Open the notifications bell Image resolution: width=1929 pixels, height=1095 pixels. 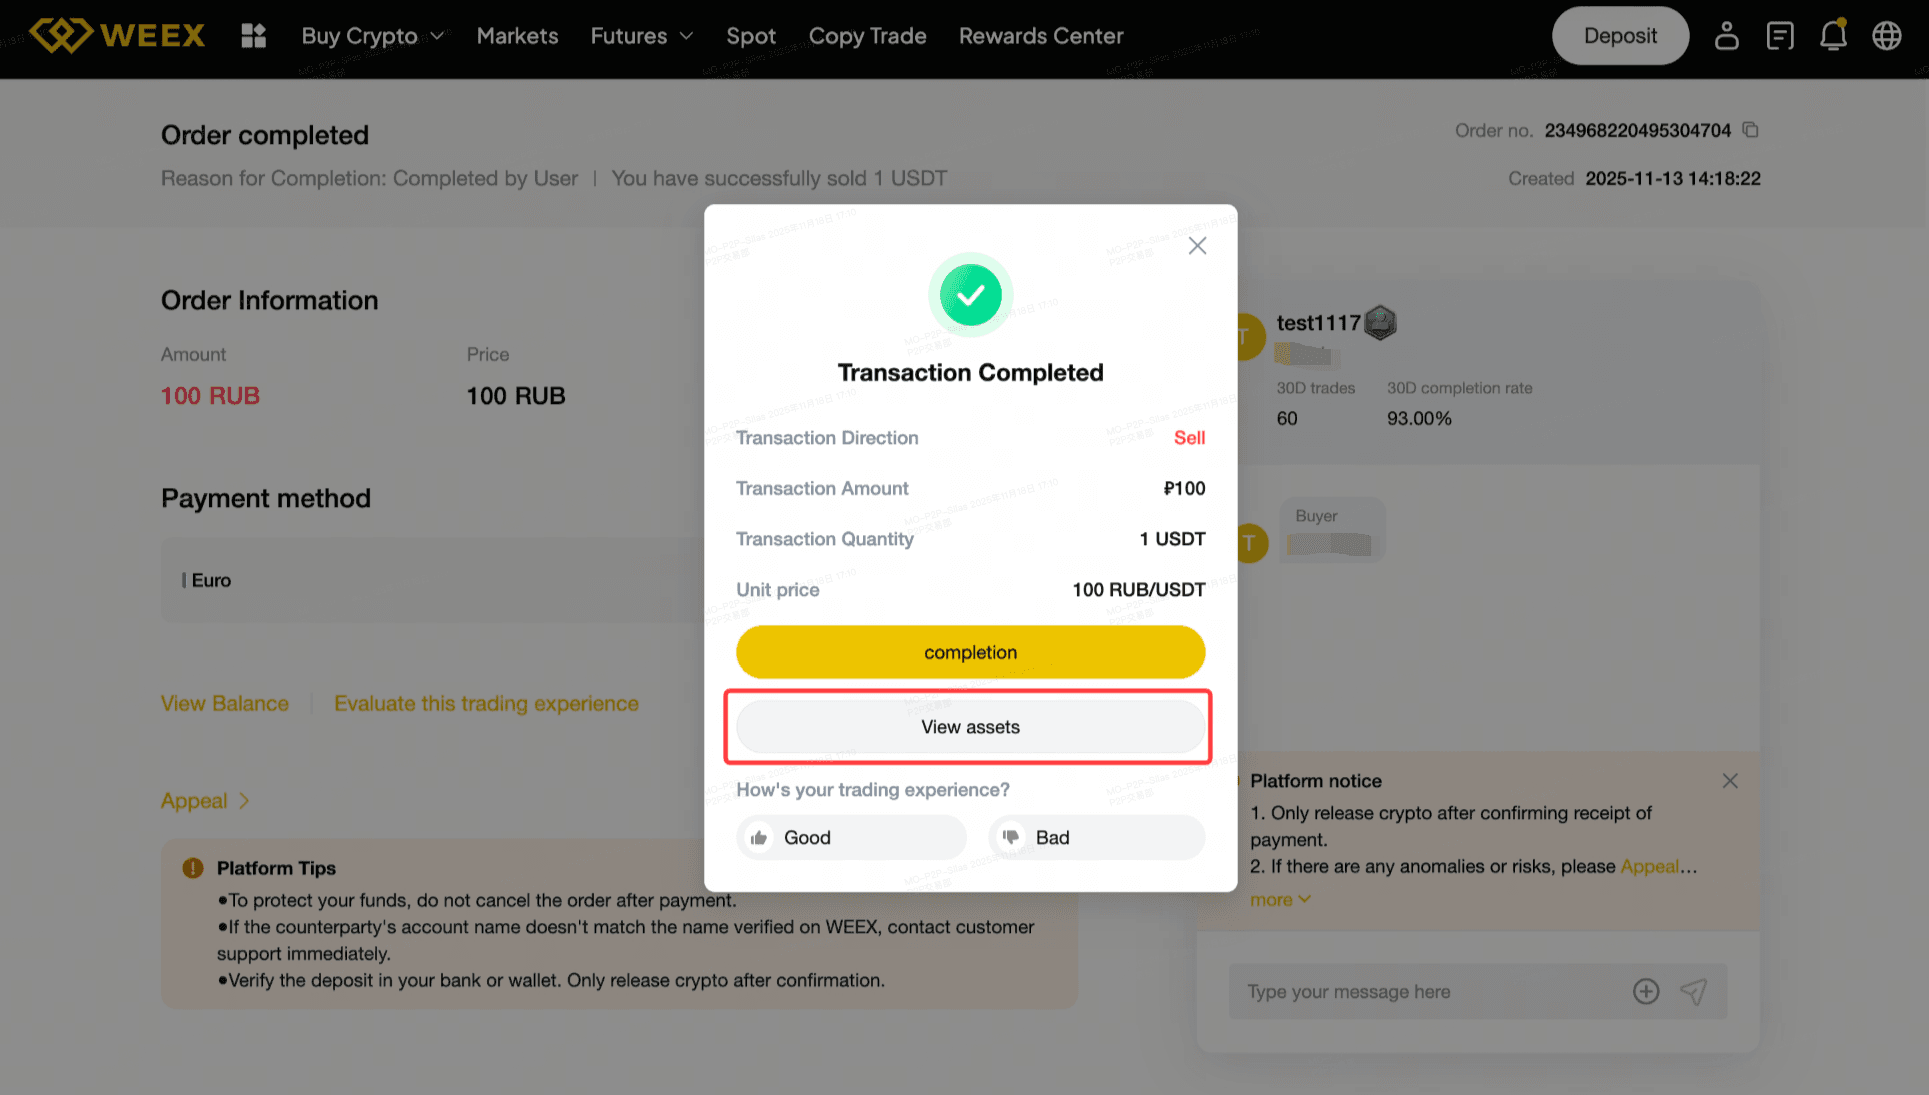(1833, 36)
